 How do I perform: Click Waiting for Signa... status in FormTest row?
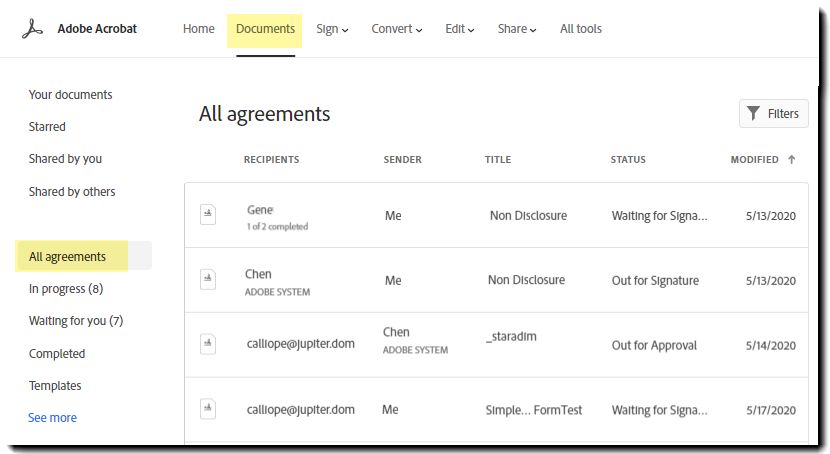coord(660,410)
